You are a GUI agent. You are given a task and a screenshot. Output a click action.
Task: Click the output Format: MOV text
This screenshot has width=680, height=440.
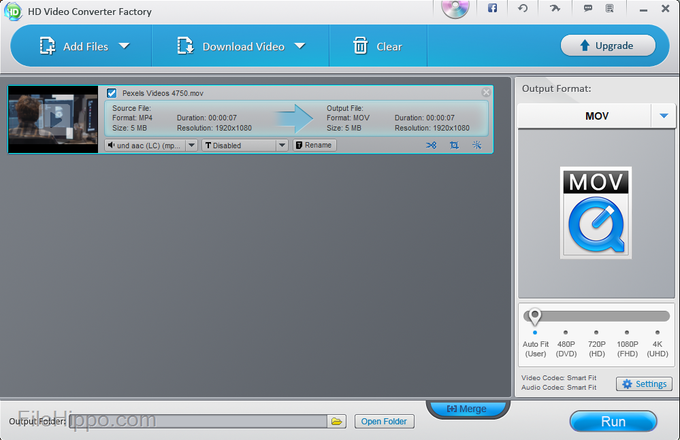[348, 118]
